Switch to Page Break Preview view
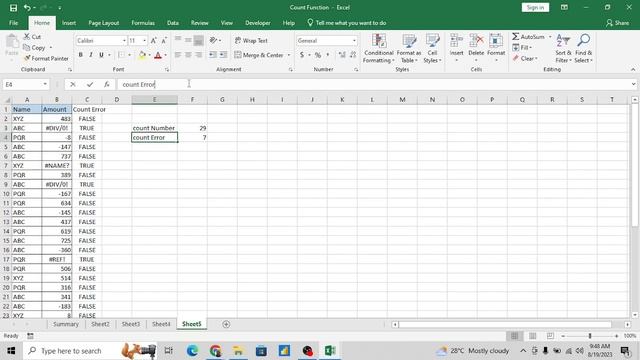The height and width of the screenshot is (360, 640). point(550,336)
